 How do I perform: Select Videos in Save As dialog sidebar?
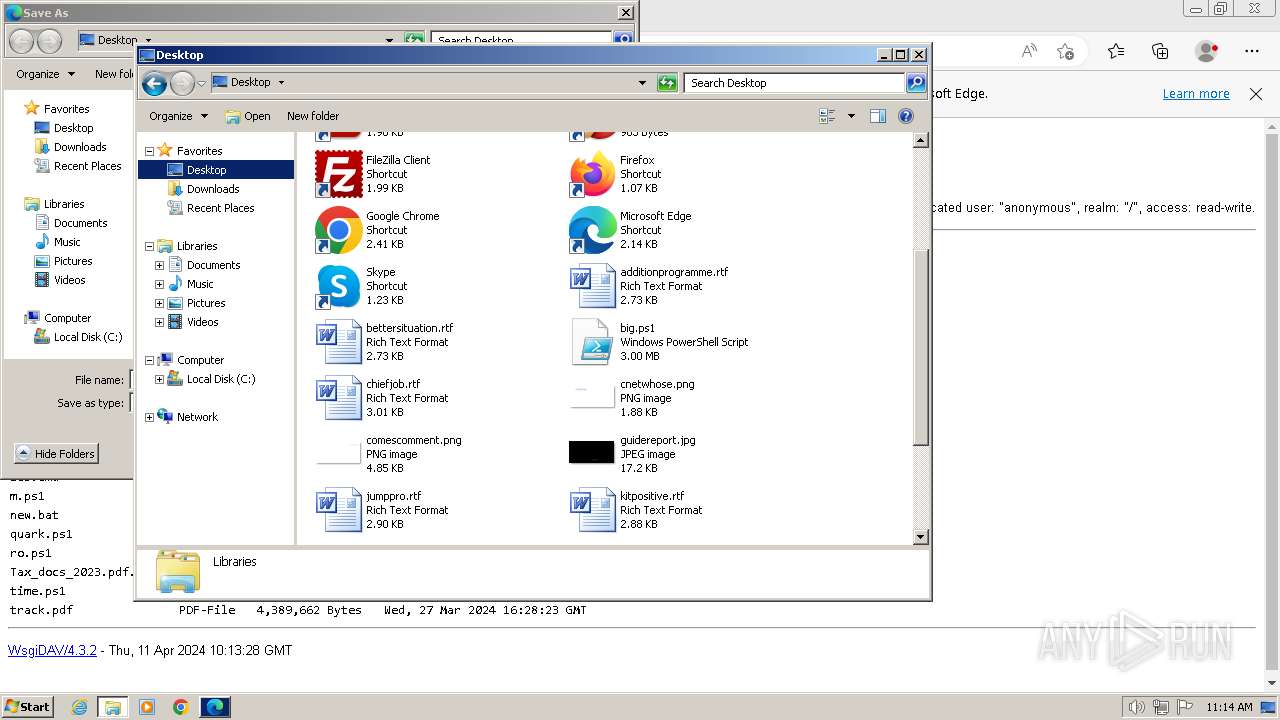click(69, 280)
